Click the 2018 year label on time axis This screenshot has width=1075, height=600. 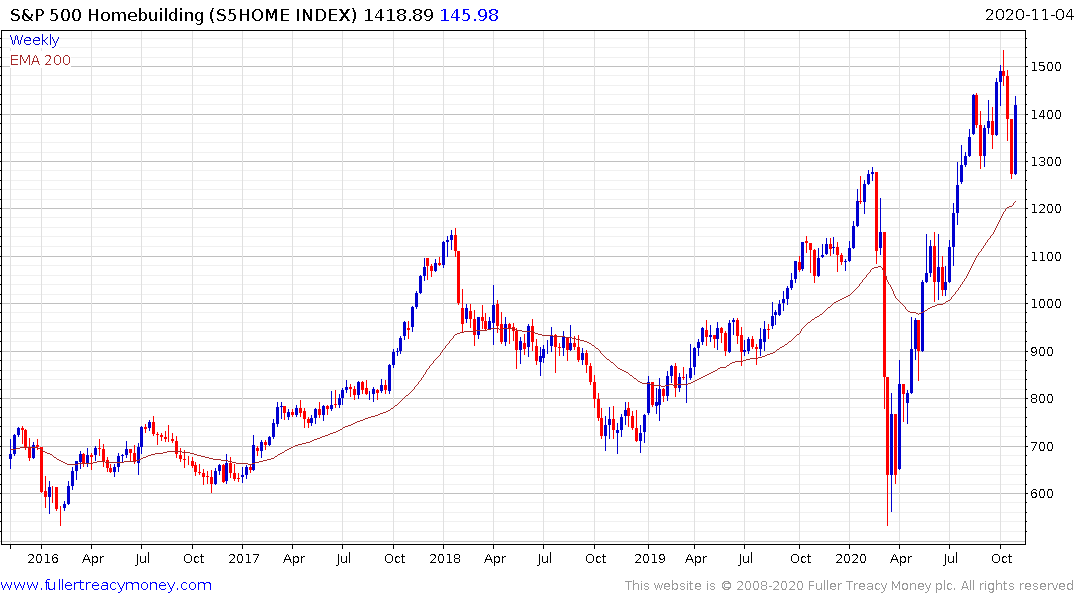(x=445, y=558)
